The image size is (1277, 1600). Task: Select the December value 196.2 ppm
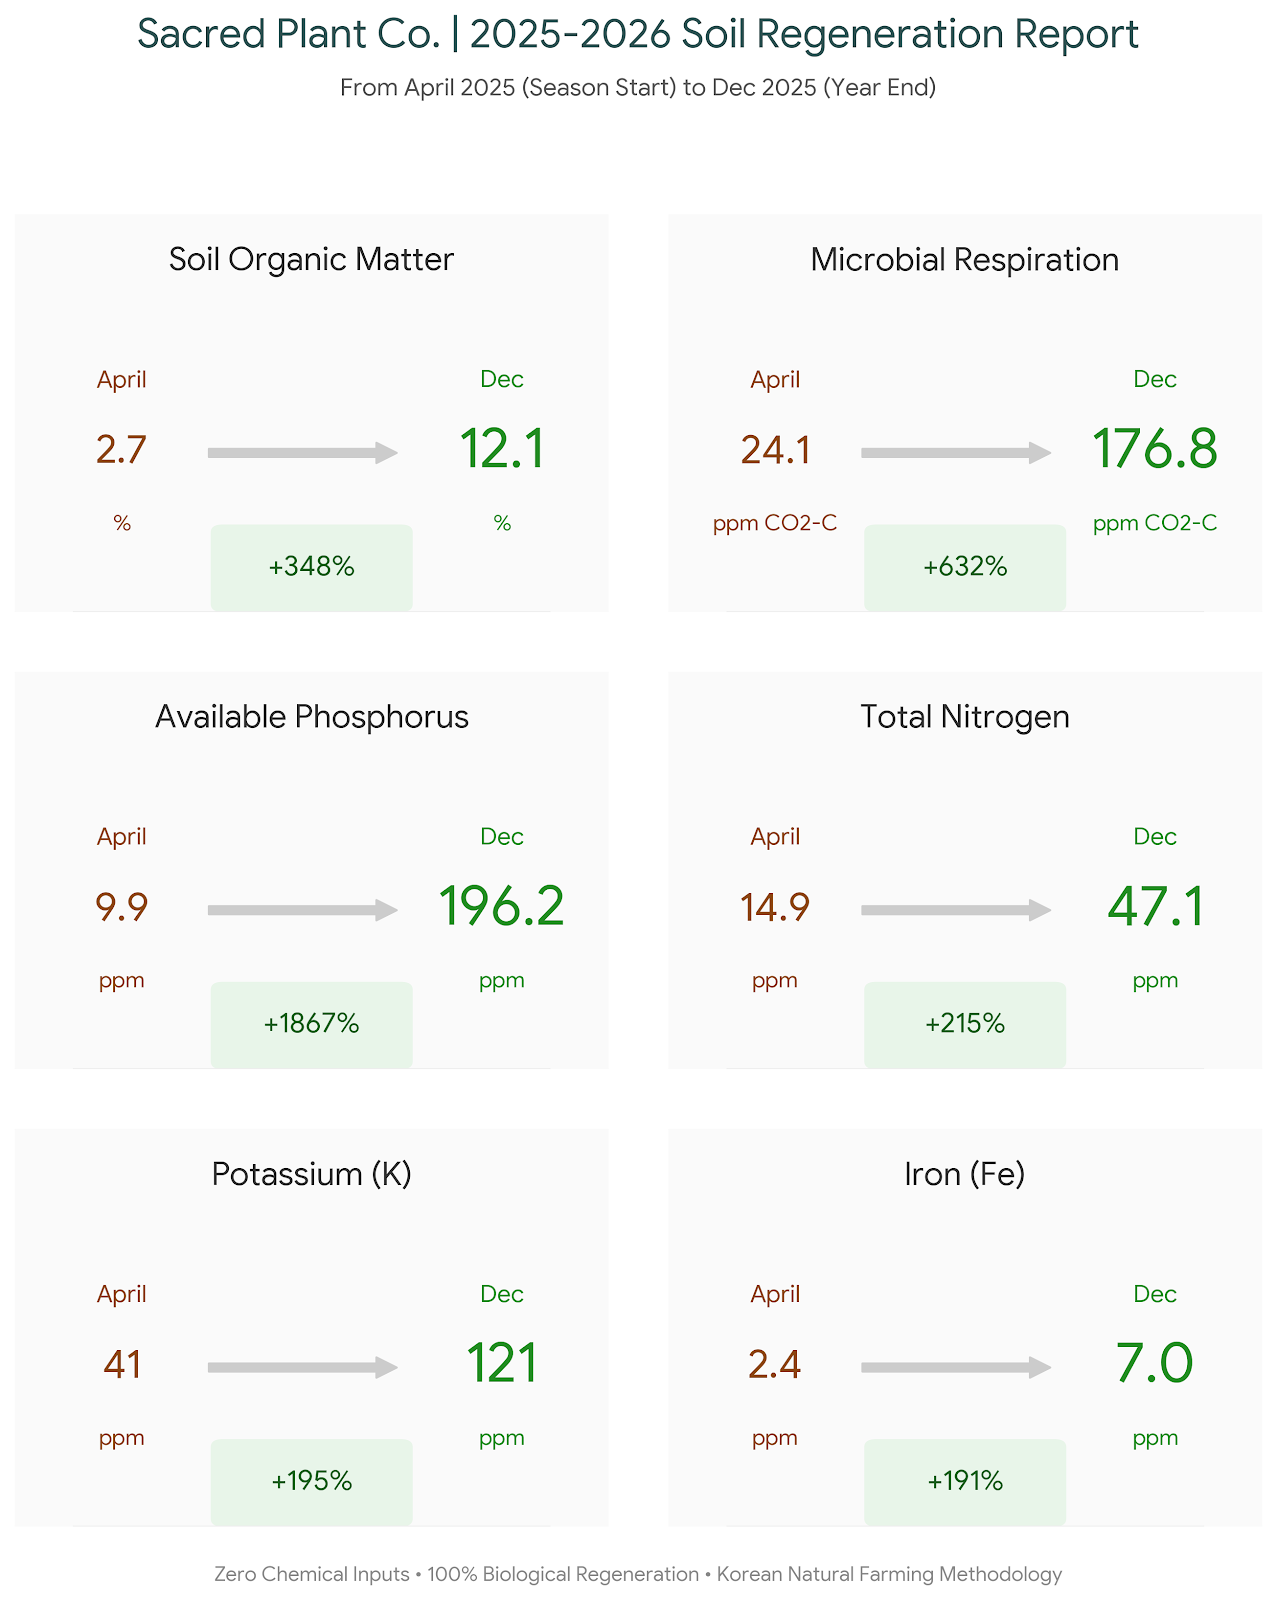coord(501,907)
